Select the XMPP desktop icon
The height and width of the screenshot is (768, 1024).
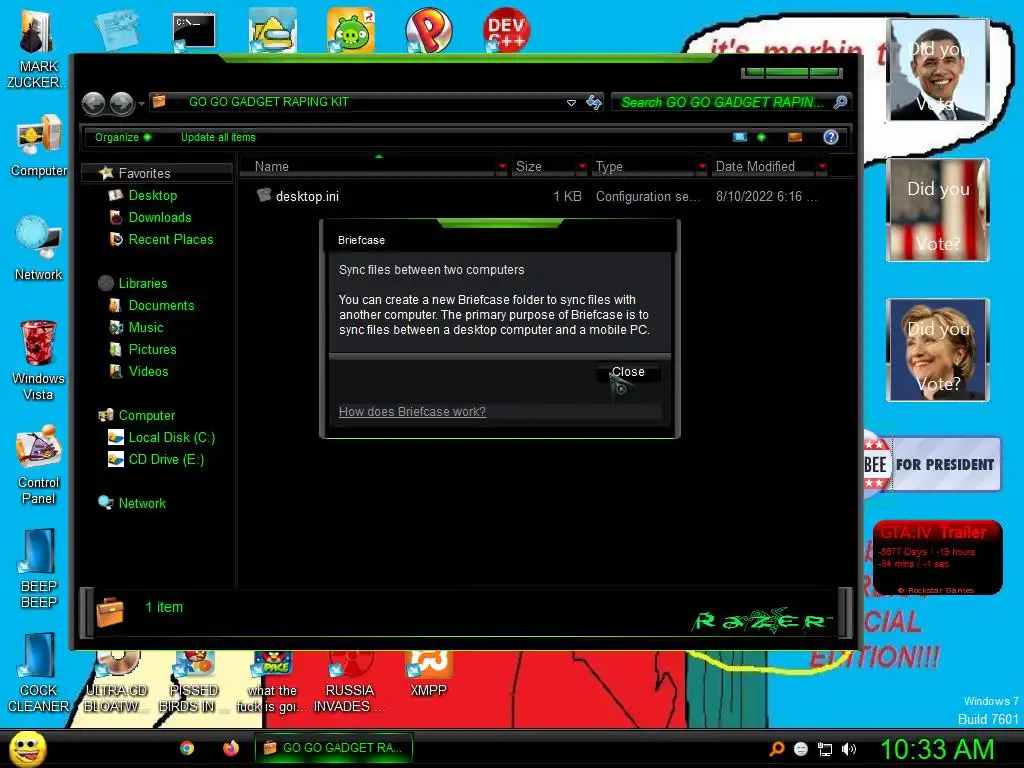tap(428, 674)
